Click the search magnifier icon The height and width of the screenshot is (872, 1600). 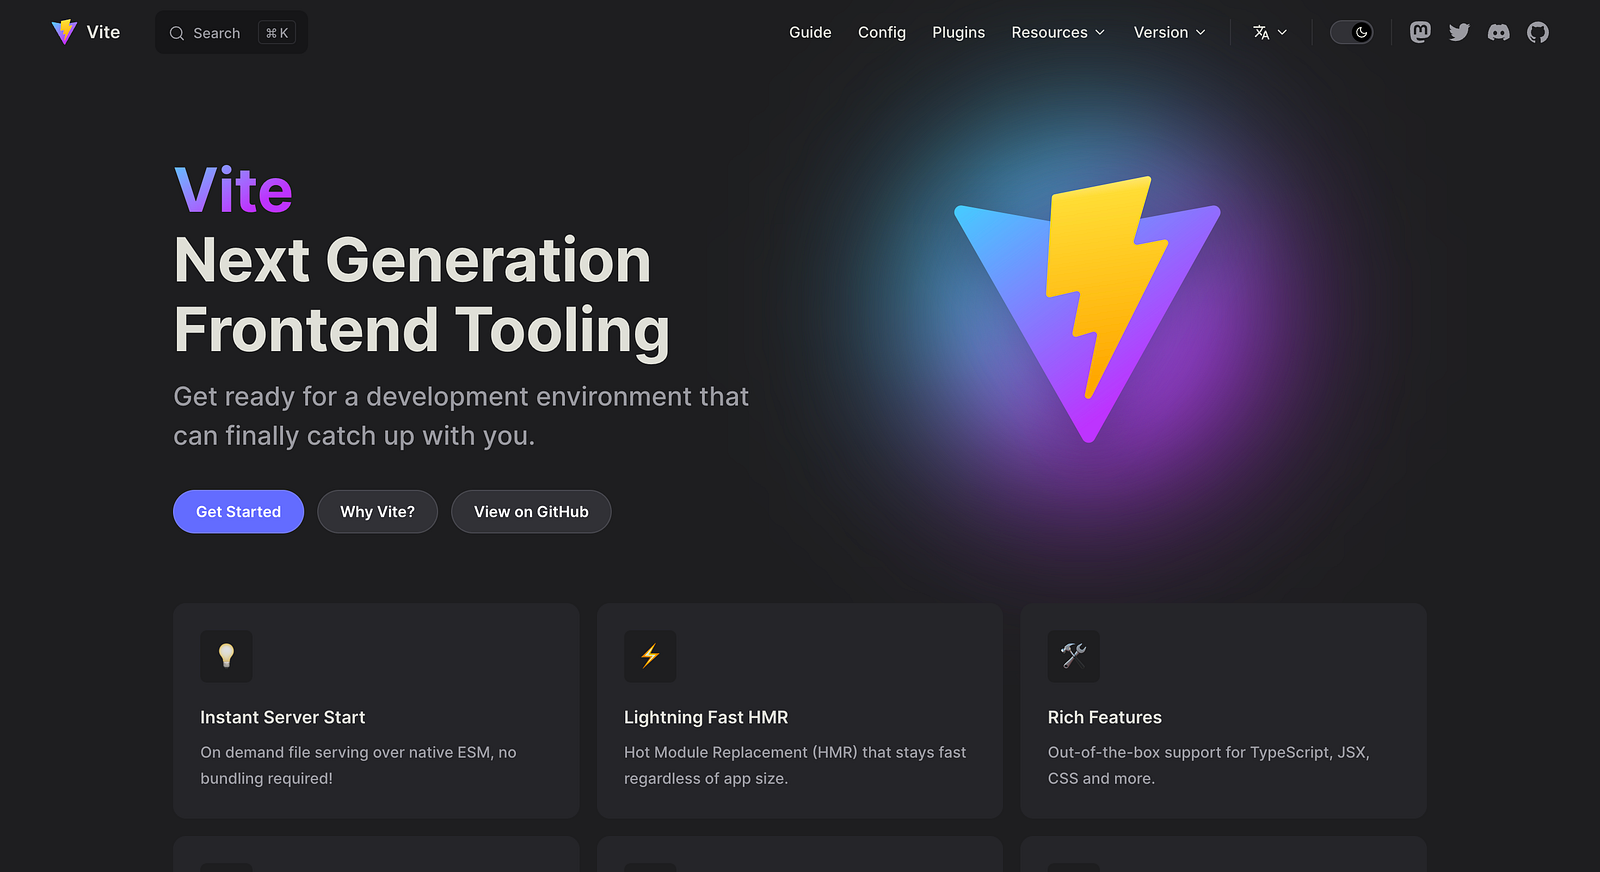point(177,33)
